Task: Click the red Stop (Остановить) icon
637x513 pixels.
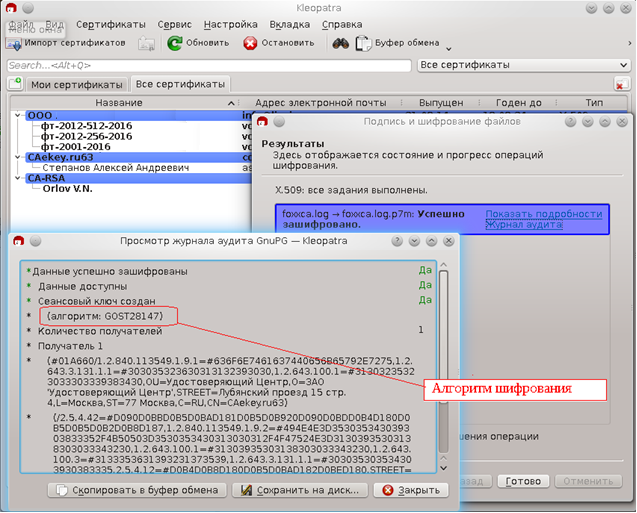Action: click(250, 43)
